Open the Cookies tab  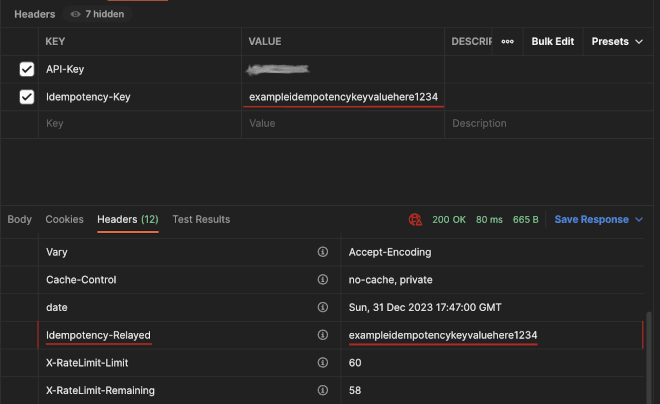[65, 219]
